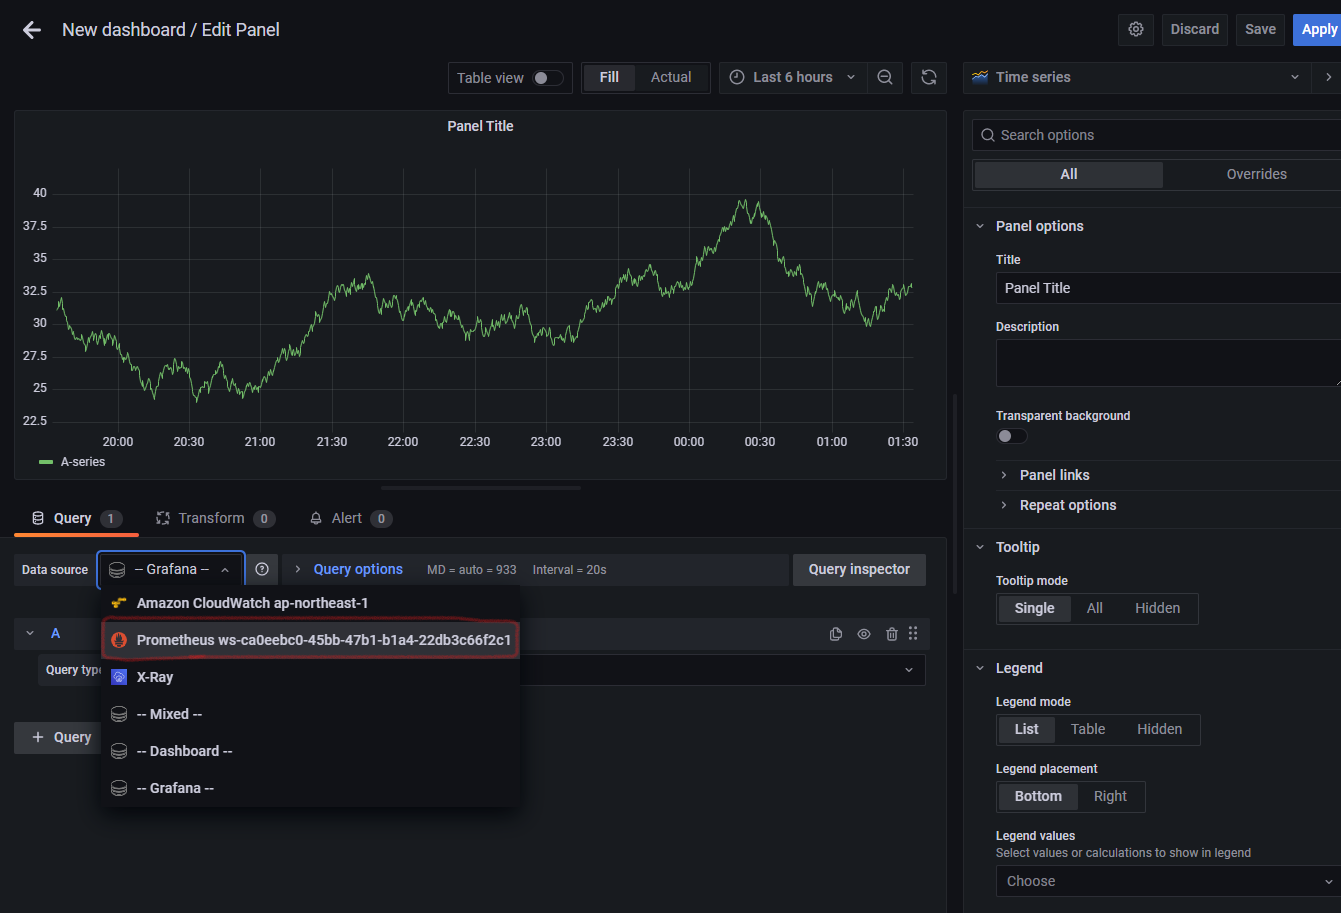Click the zoom out time range icon

[885, 77]
